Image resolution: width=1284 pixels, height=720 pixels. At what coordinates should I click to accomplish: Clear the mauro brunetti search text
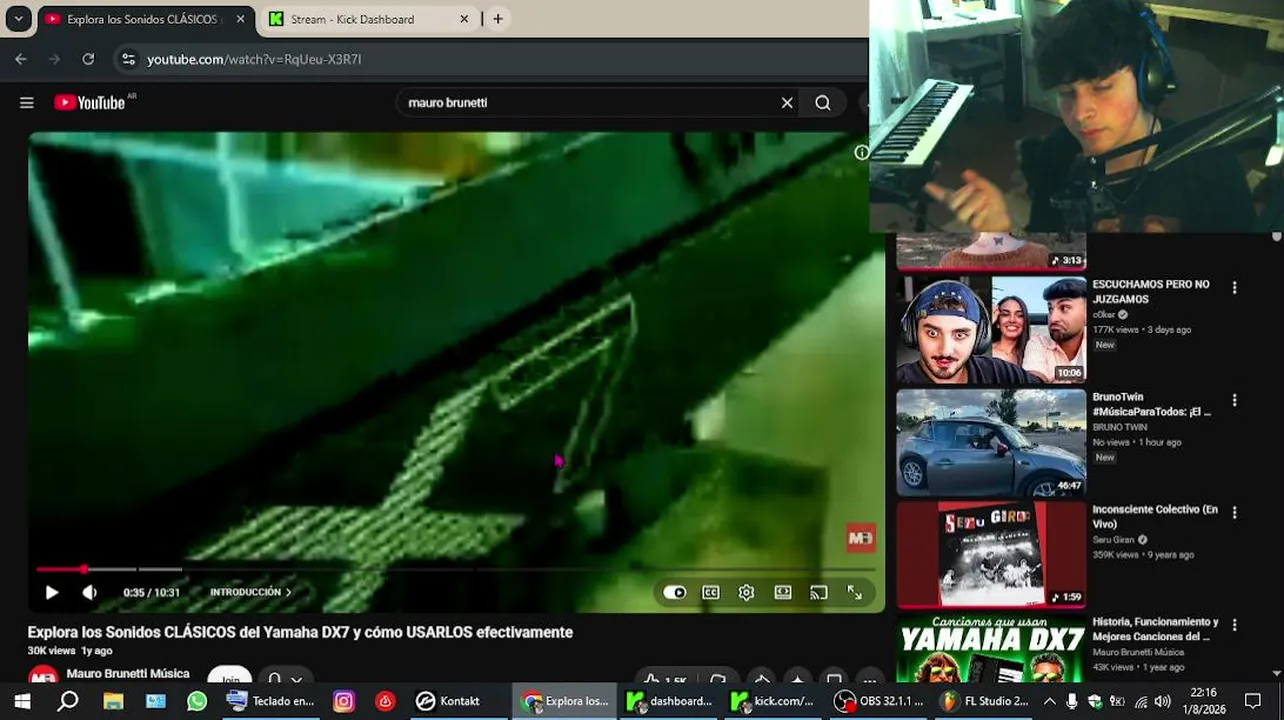(x=787, y=103)
